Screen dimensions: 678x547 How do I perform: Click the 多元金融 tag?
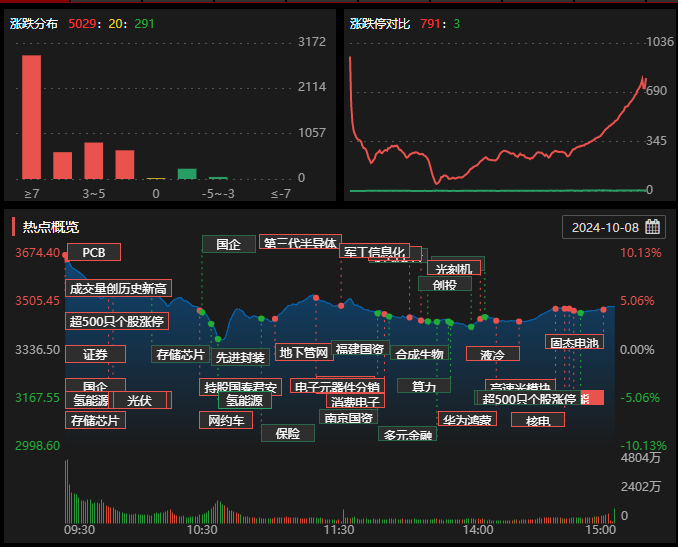pyautogui.click(x=407, y=434)
